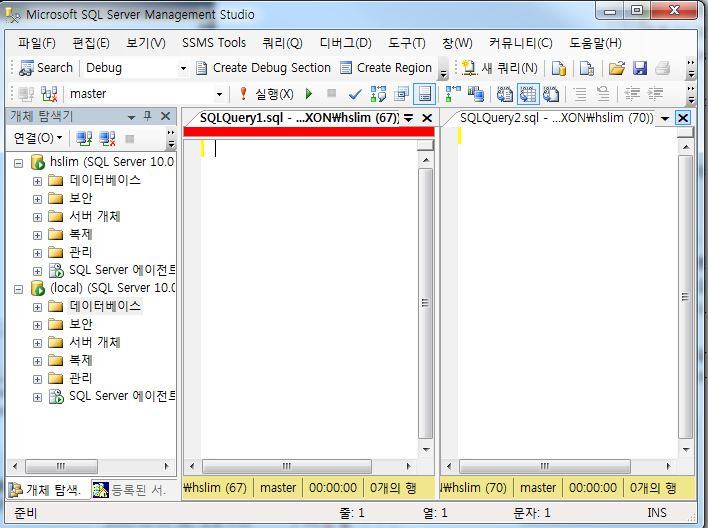Click the Database Engine Query icon
Screen dimensions: 708x528
(x=559, y=69)
